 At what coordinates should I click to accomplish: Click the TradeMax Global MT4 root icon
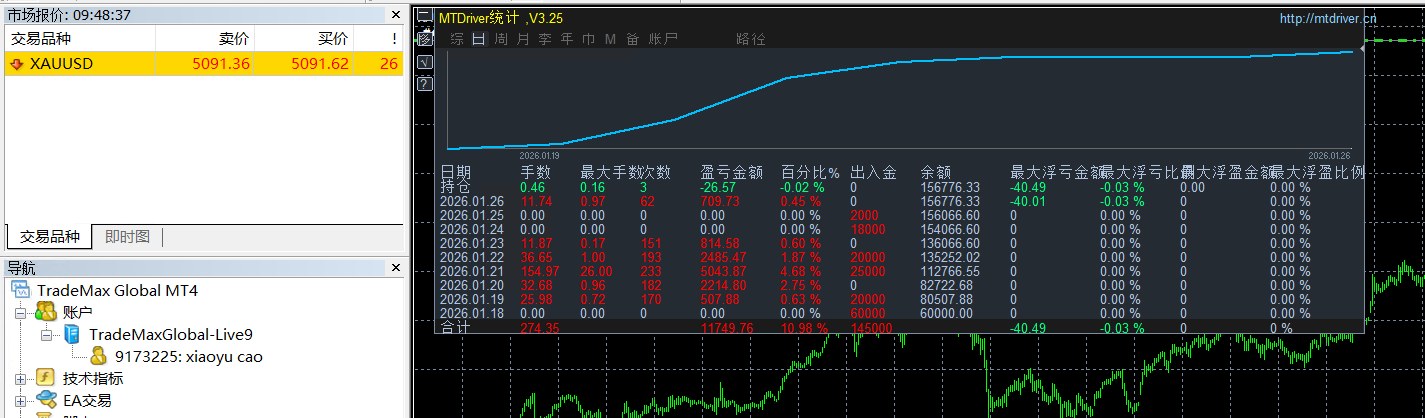tap(21, 290)
